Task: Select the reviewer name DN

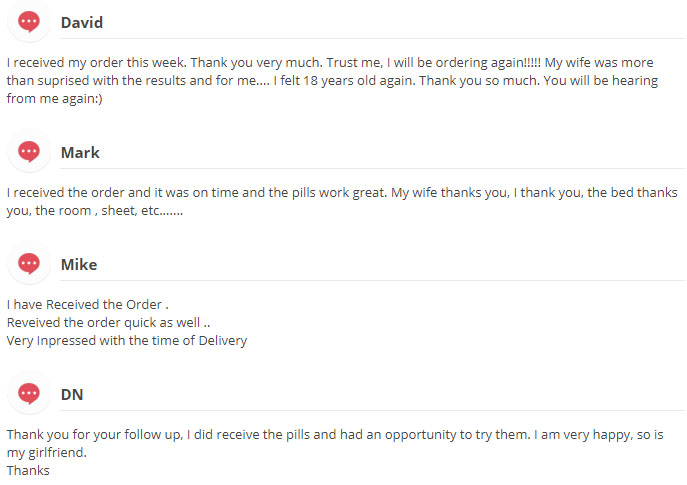Action: [x=72, y=394]
